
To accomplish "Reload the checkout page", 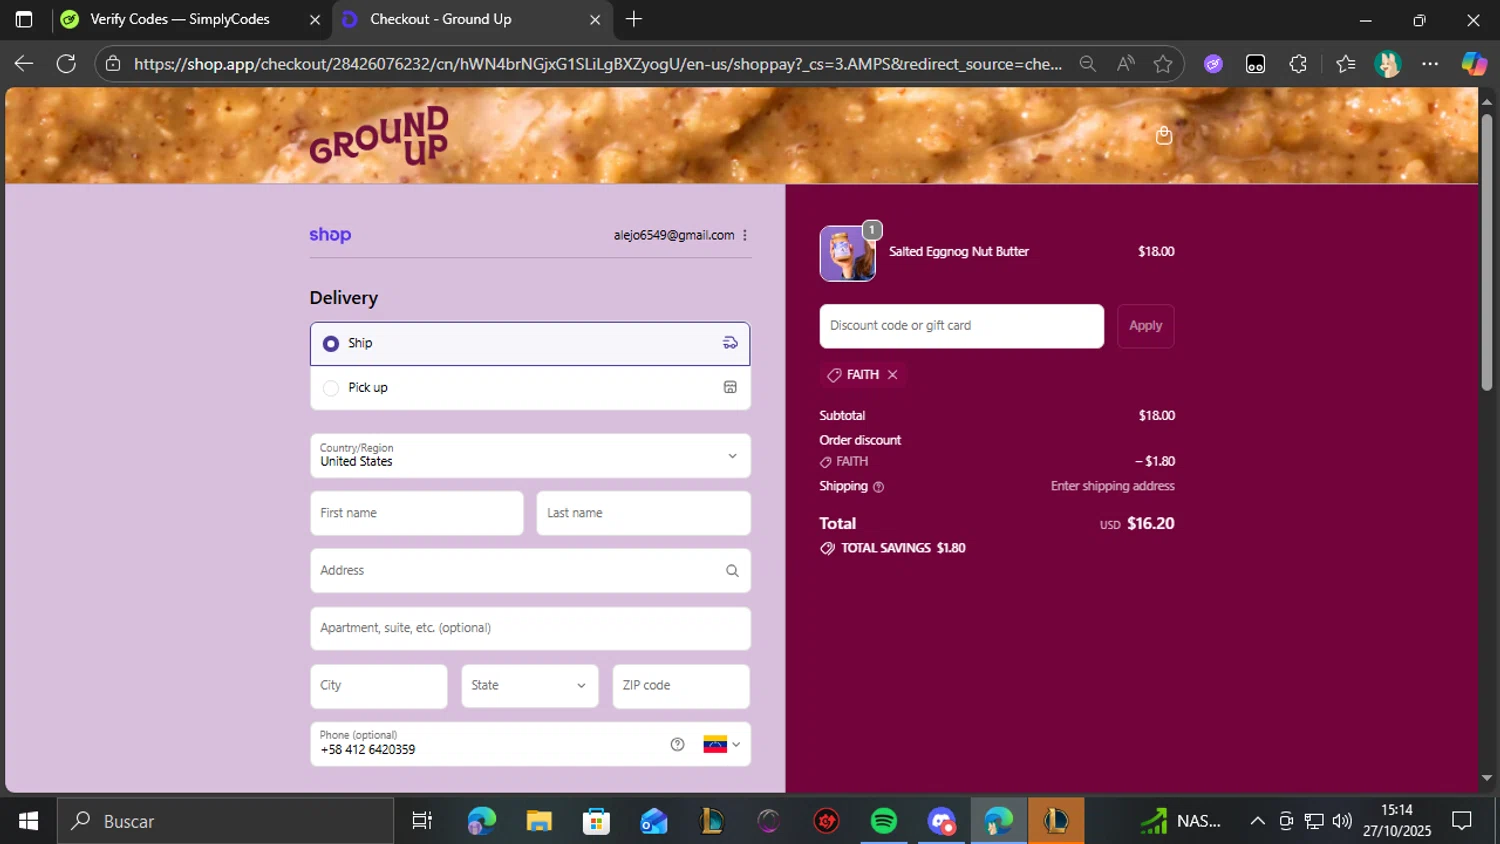I will [66, 64].
